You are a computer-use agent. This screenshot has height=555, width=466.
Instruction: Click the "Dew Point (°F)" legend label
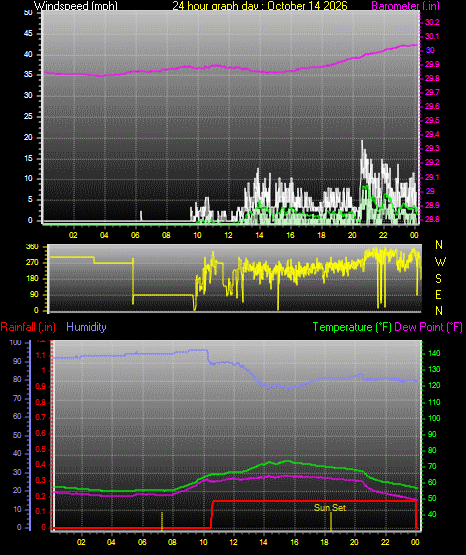pyautogui.click(x=428, y=327)
